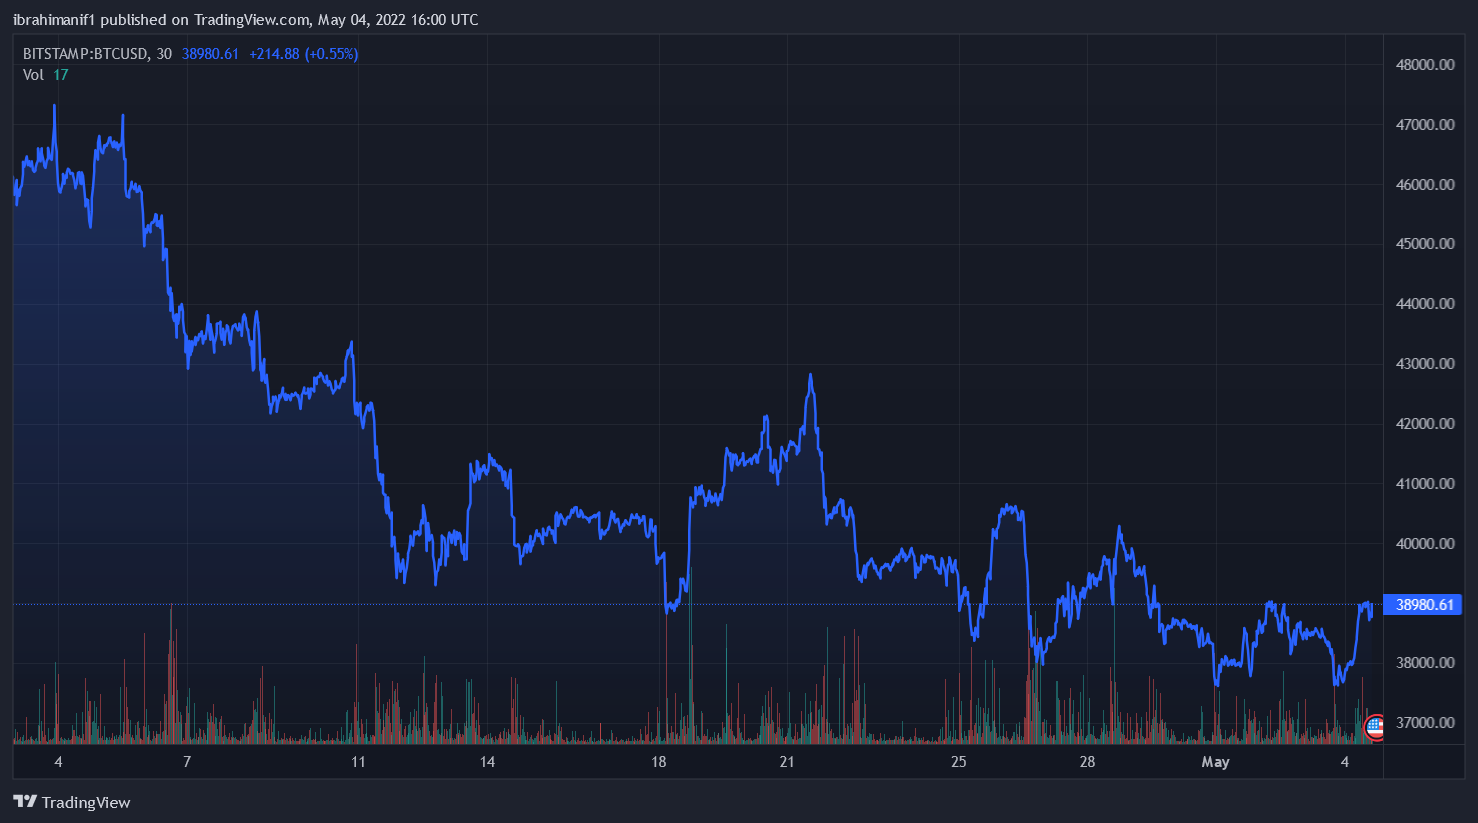Select date 18 on the time axis
This screenshot has height=823, width=1478.
pyautogui.click(x=658, y=762)
